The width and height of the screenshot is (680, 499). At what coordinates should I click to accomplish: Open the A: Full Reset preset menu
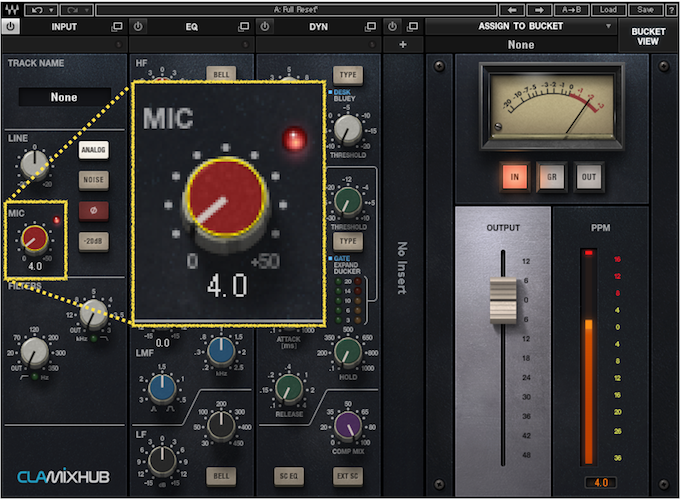296,10
